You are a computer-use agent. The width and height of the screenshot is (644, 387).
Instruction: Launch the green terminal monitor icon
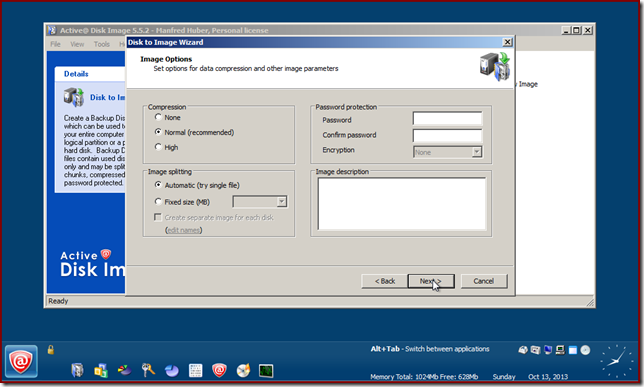(x=266, y=371)
